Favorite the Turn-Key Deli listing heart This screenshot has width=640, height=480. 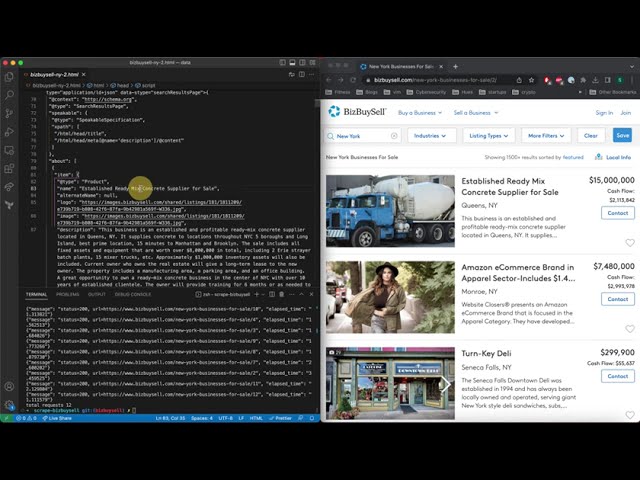pos(630,415)
